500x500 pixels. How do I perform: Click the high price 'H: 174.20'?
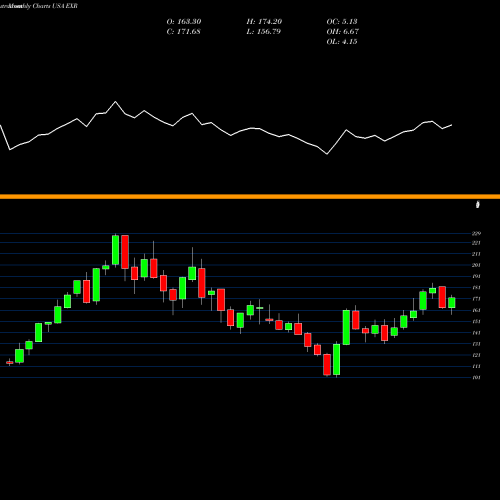pos(264,21)
